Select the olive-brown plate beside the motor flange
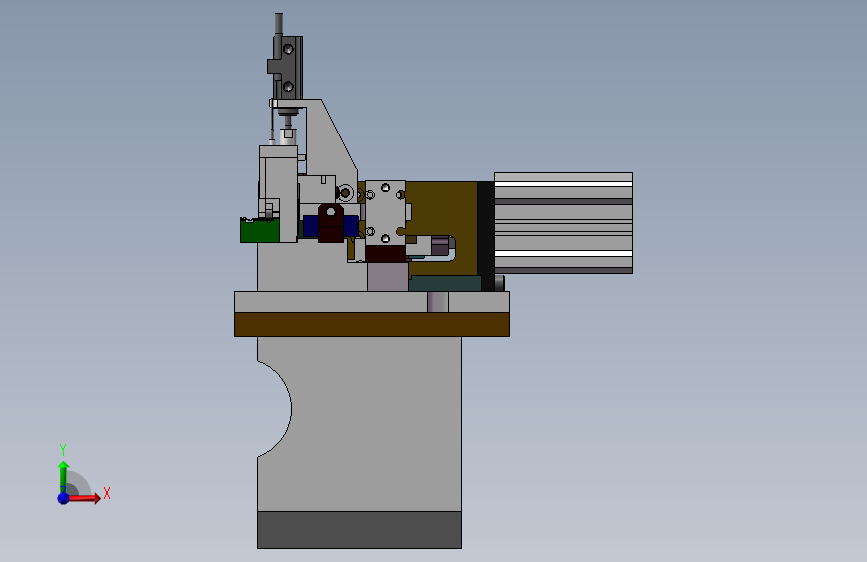The height and width of the screenshot is (562, 867). [442, 210]
